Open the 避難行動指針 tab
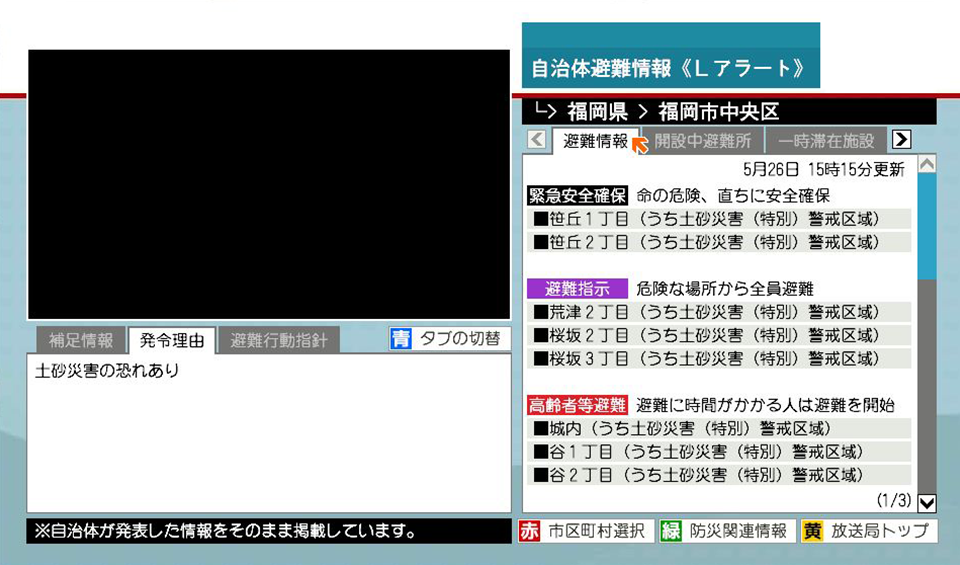Screen dimensions: 960x565 (279, 340)
